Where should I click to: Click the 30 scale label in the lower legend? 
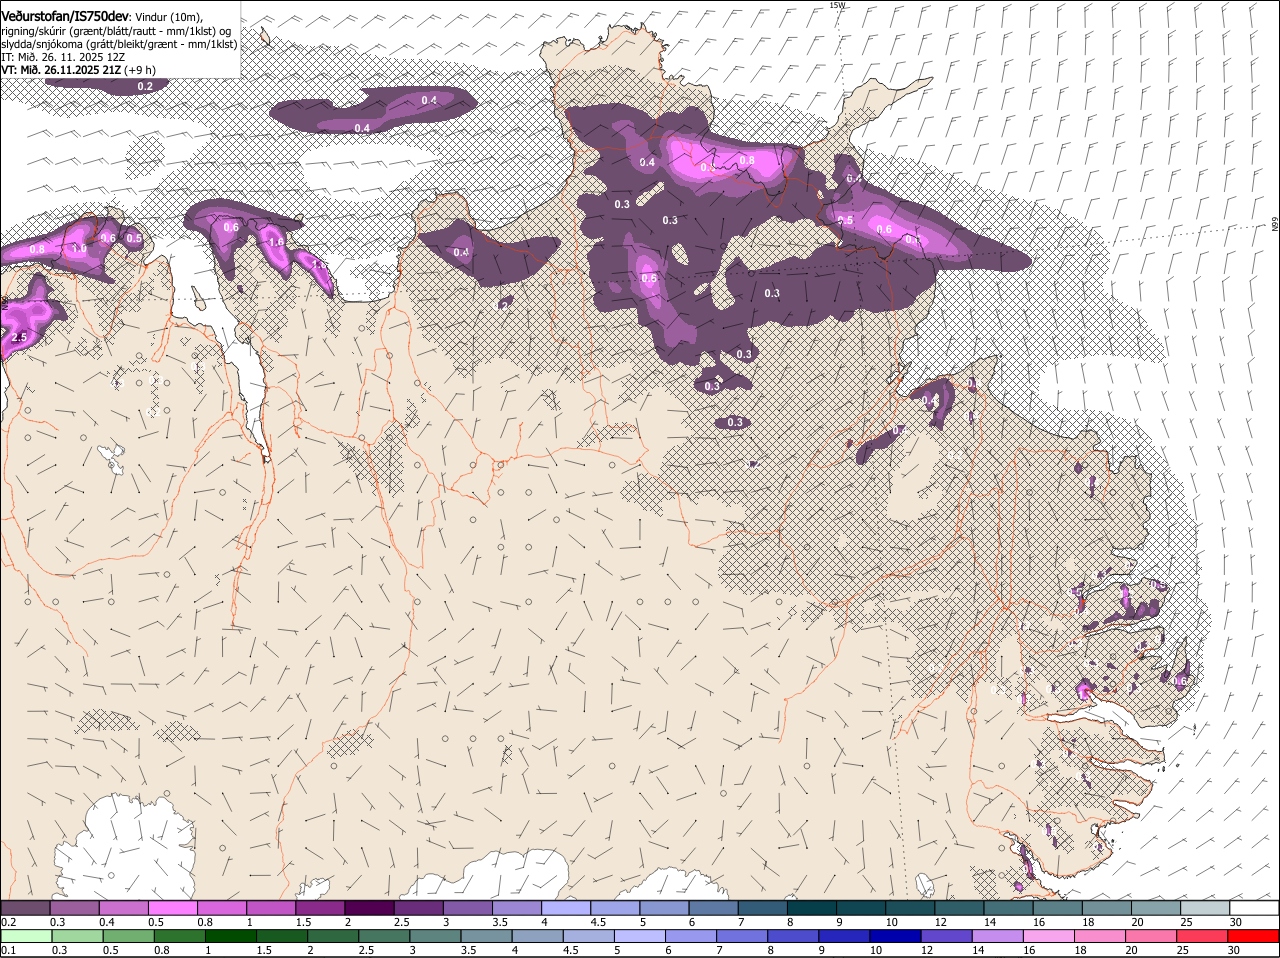click(x=1235, y=950)
